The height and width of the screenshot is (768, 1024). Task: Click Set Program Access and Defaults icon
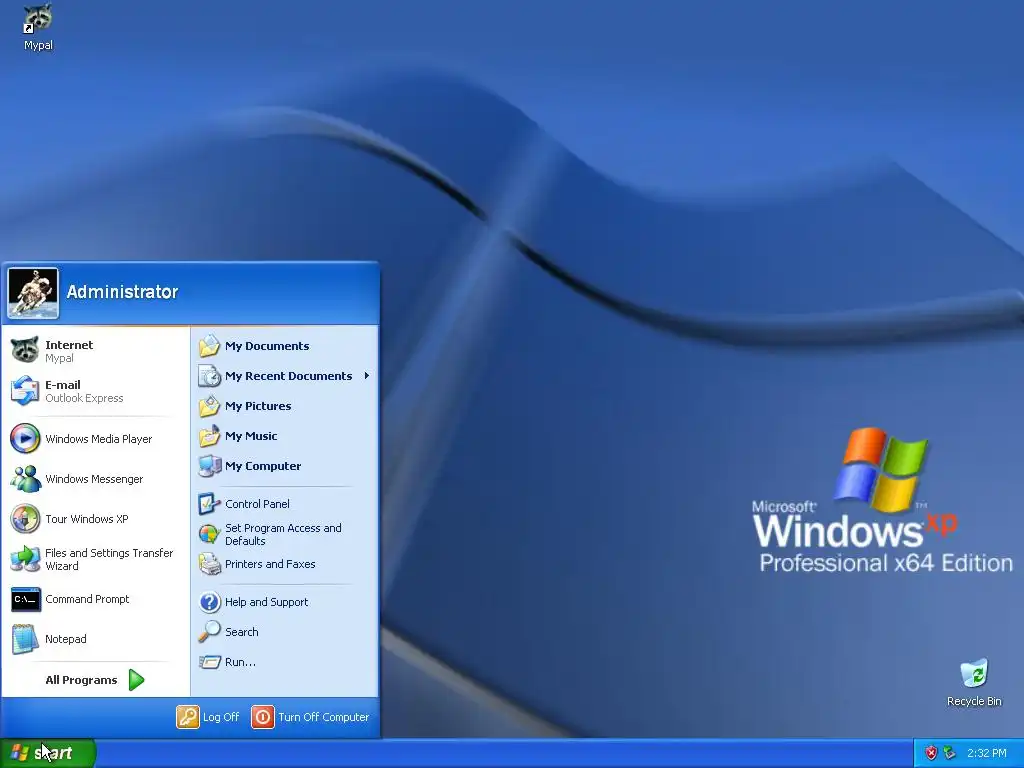pos(210,534)
